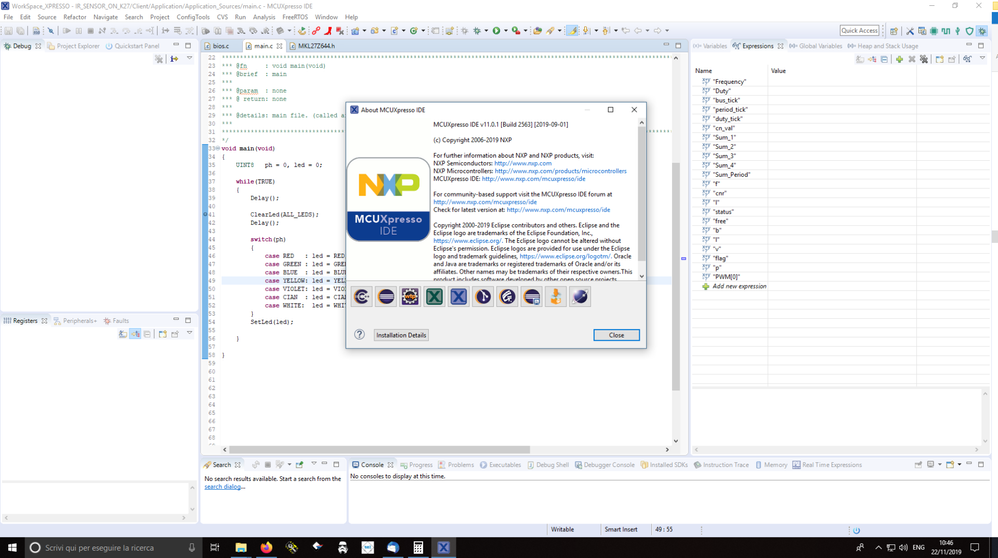The height and width of the screenshot is (558, 998).
Task: Click Collapse All icon in Expressions view
Action: click(884, 59)
